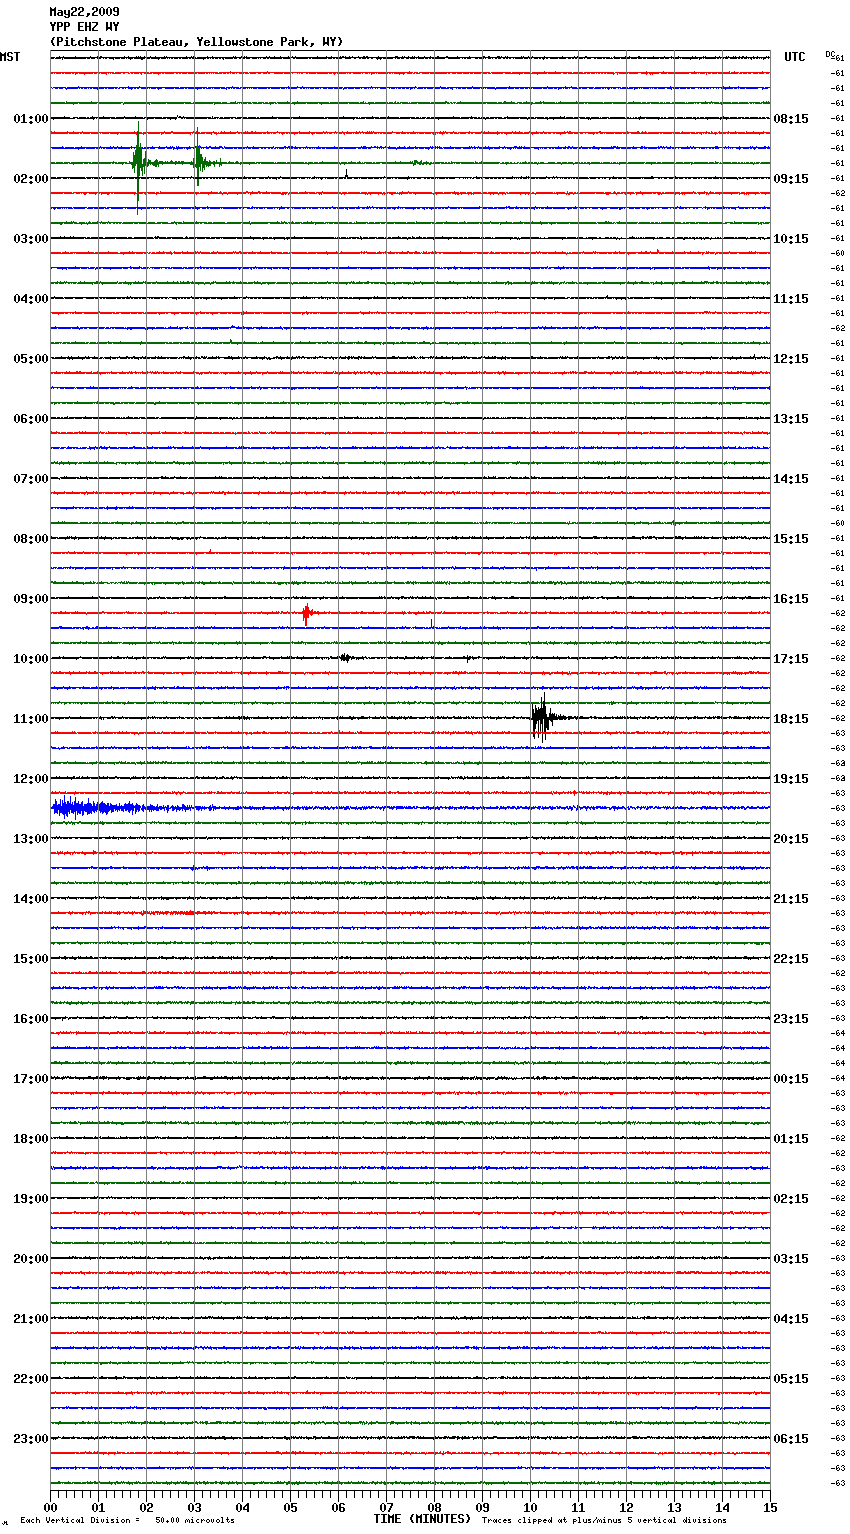Click the 06:15 UTC time label
This screenshot has height=1534, width=850.
tap(791, 1439)
